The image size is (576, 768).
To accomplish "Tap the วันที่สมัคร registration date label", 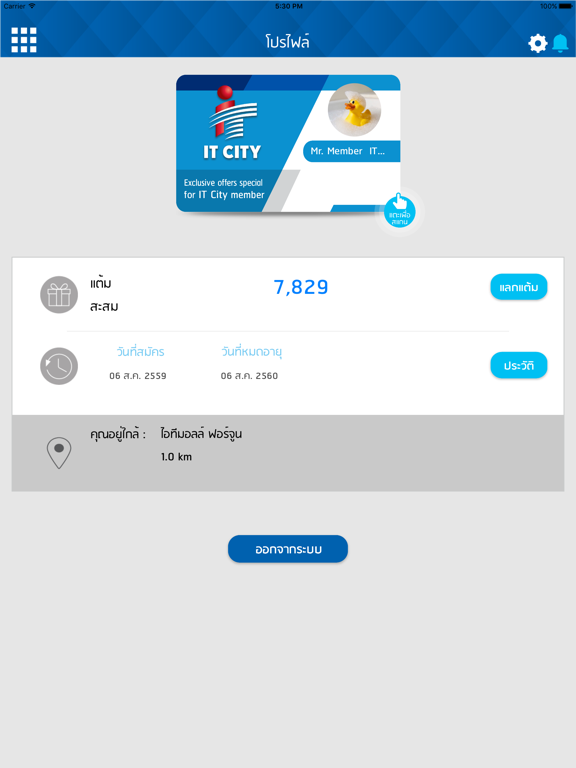I will coord(140,352).
